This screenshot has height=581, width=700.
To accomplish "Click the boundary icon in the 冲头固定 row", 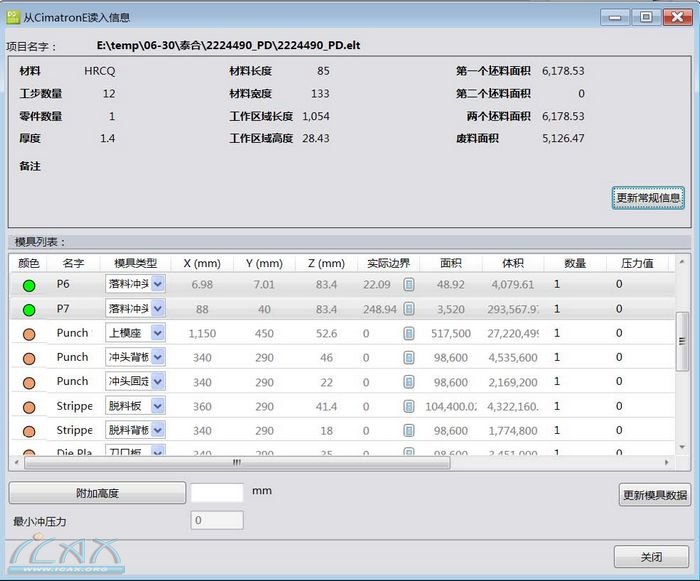I will (x=409, y=381).
